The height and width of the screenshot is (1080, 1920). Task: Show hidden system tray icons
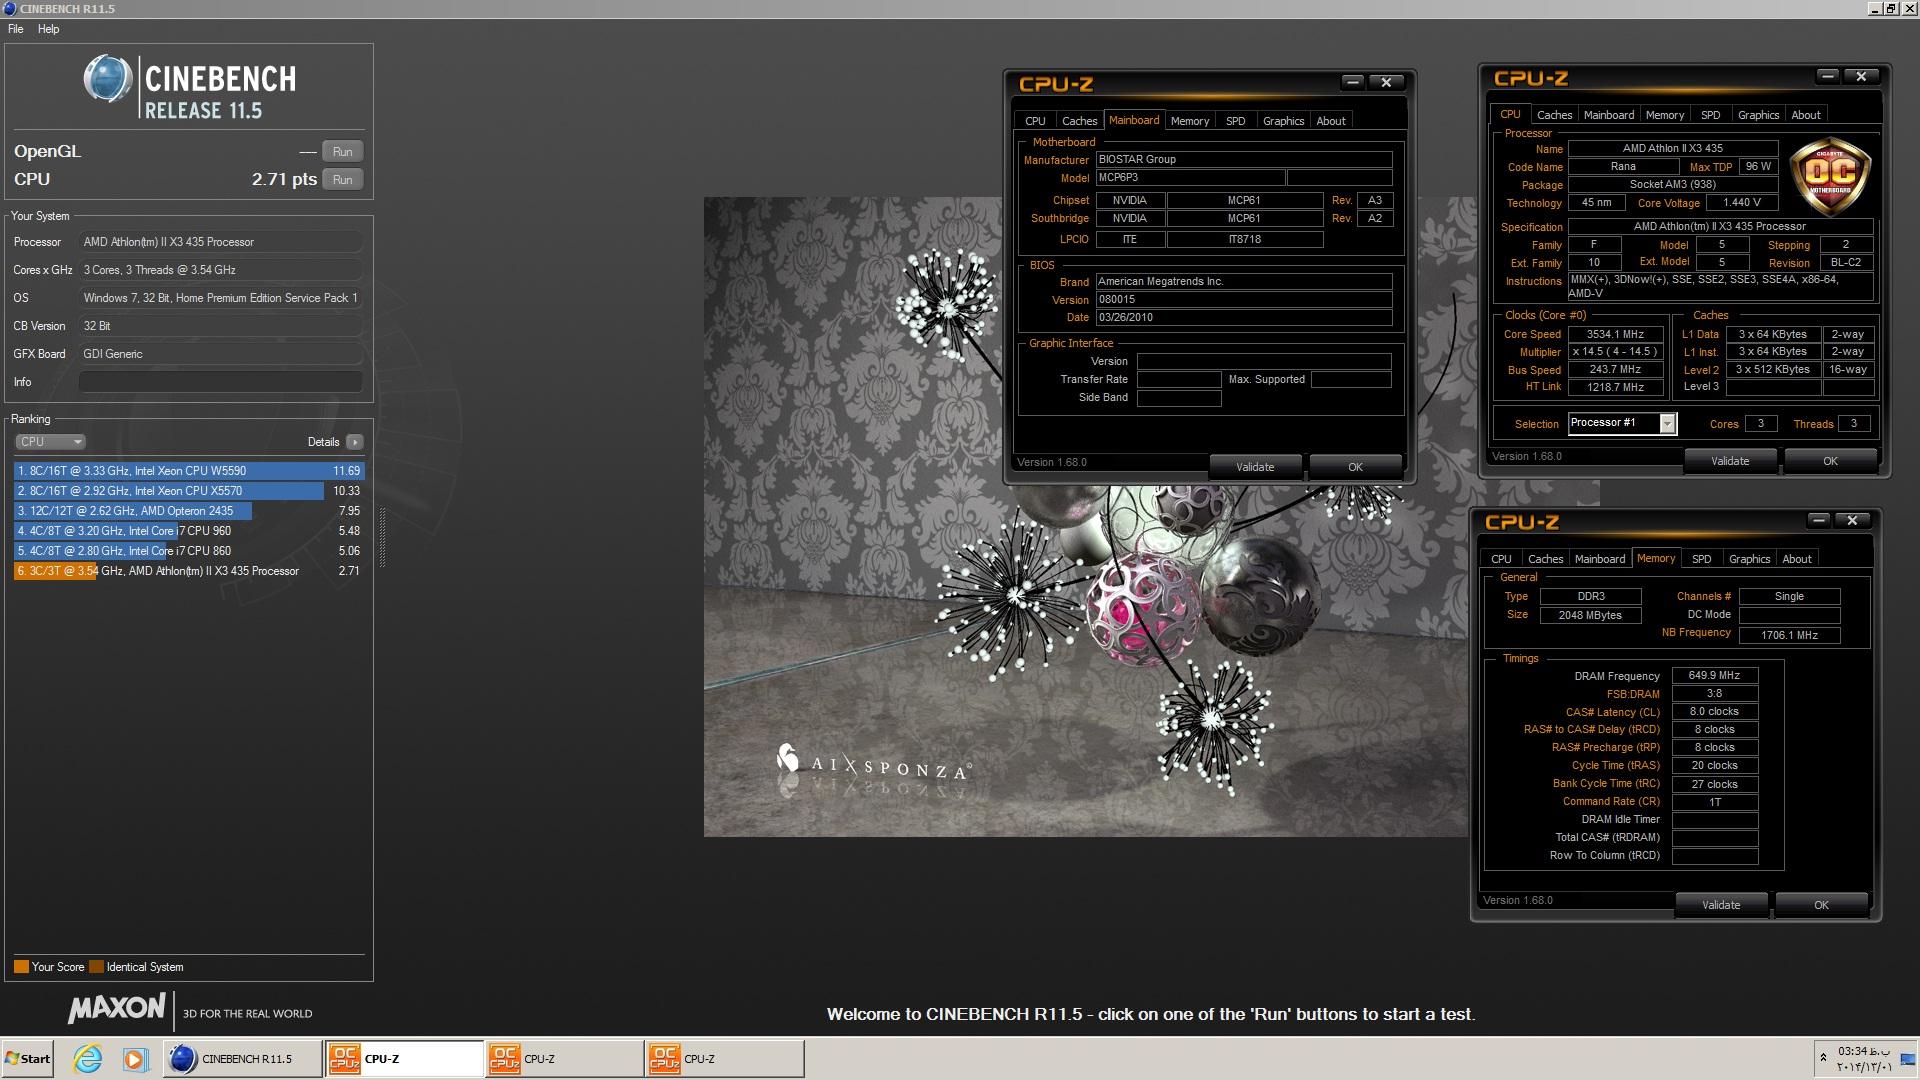[1824, 1057]
